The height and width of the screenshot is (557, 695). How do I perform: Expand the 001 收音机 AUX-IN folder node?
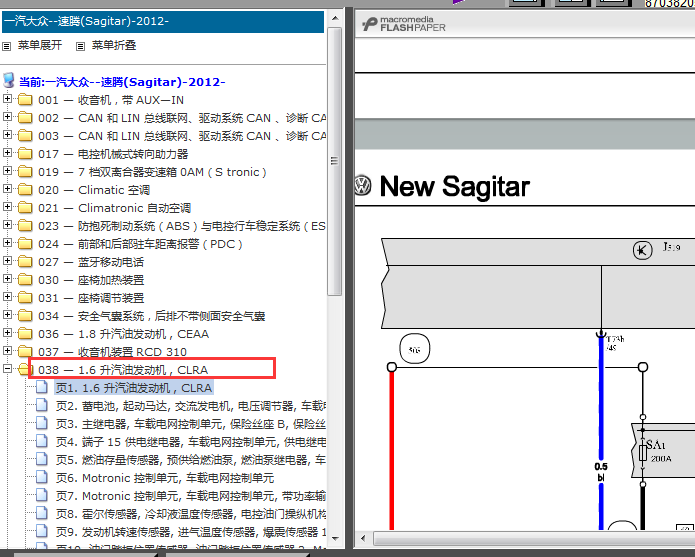7,99
